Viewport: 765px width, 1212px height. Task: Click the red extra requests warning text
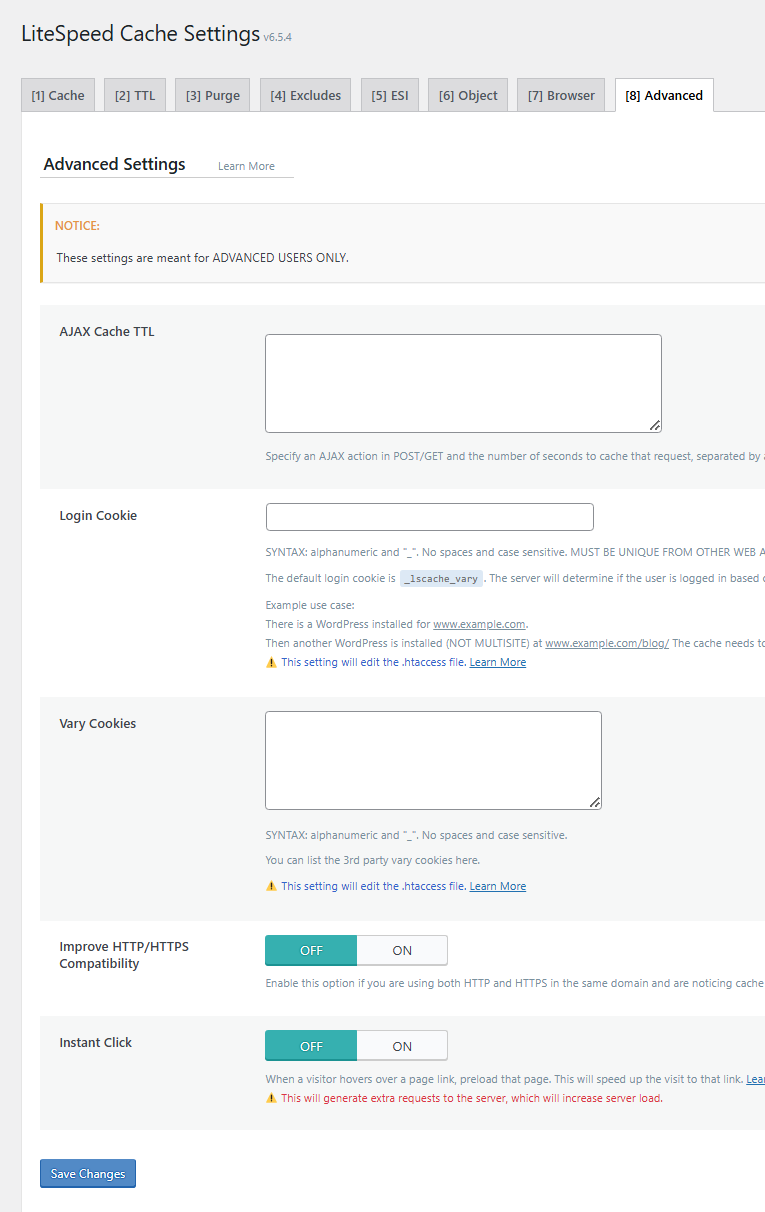point(472,1098)
